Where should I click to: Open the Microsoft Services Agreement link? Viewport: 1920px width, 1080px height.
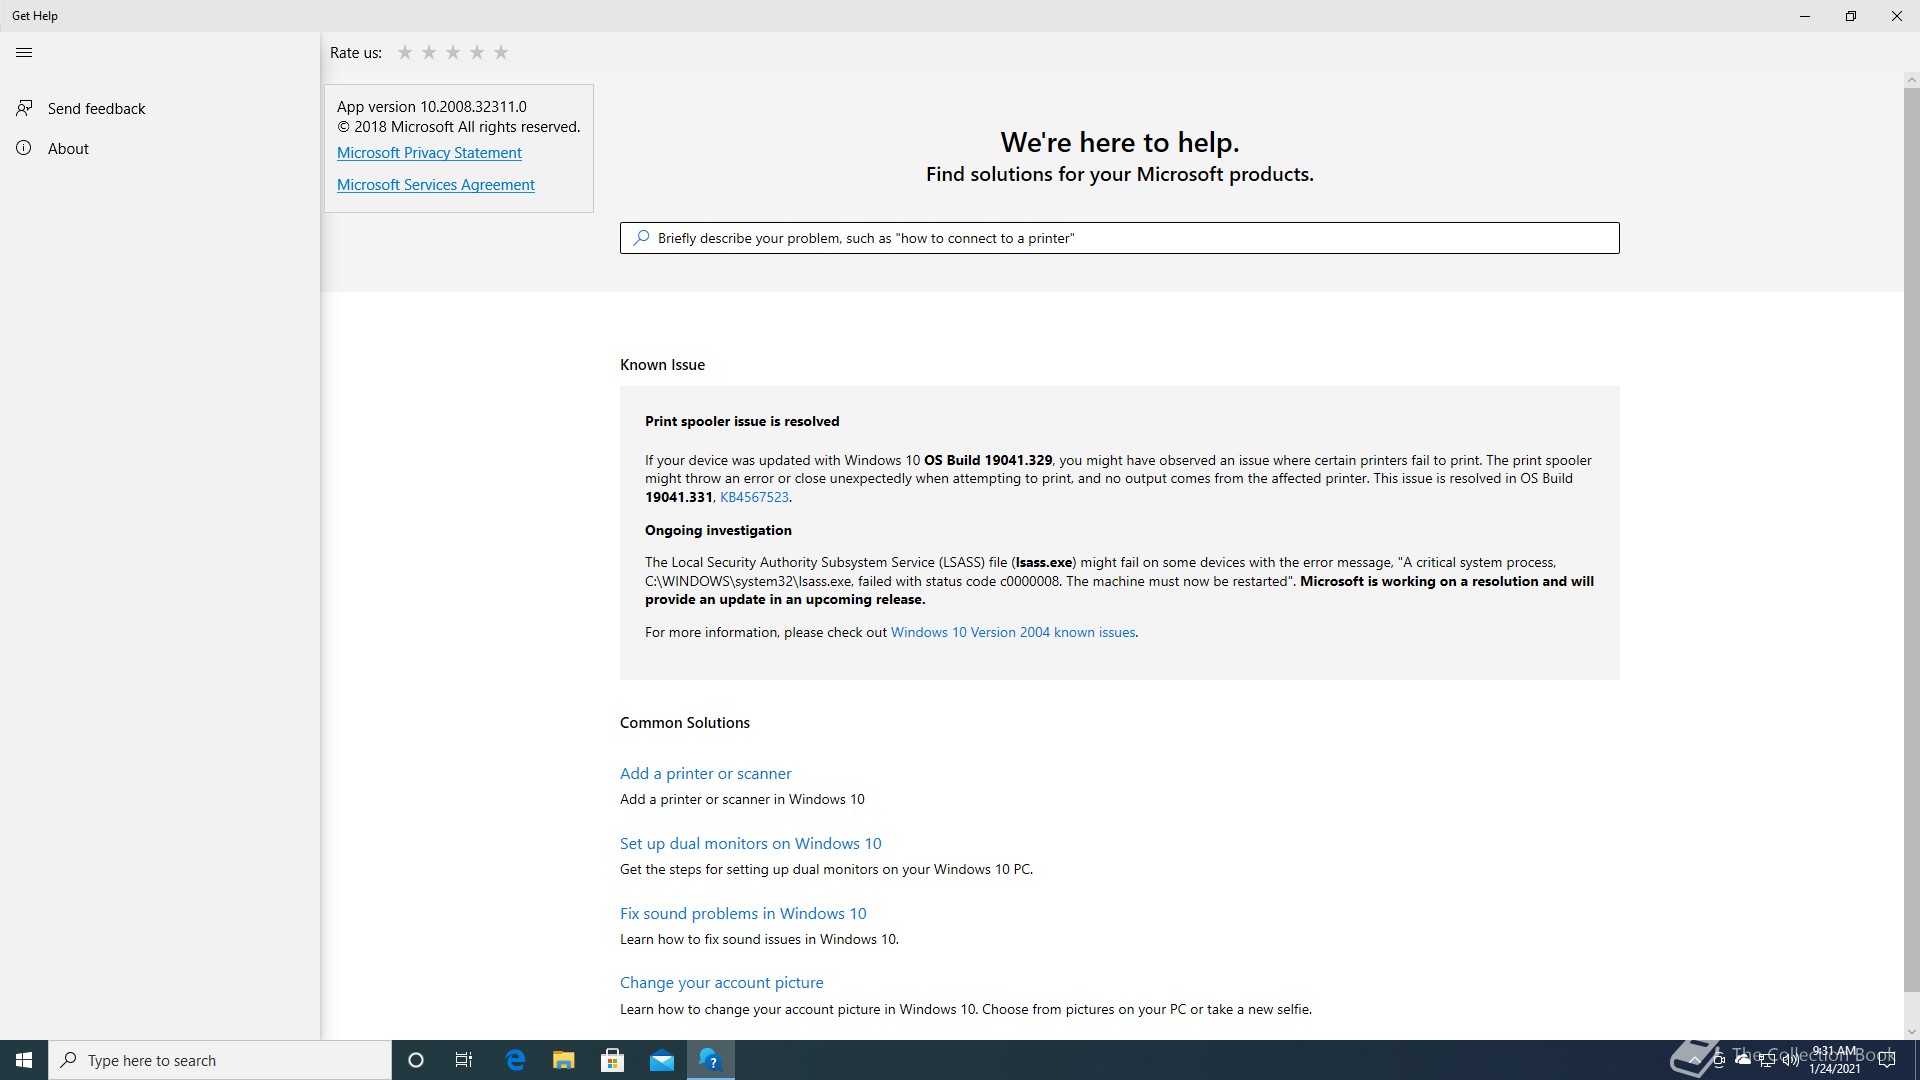click(435, 185)
